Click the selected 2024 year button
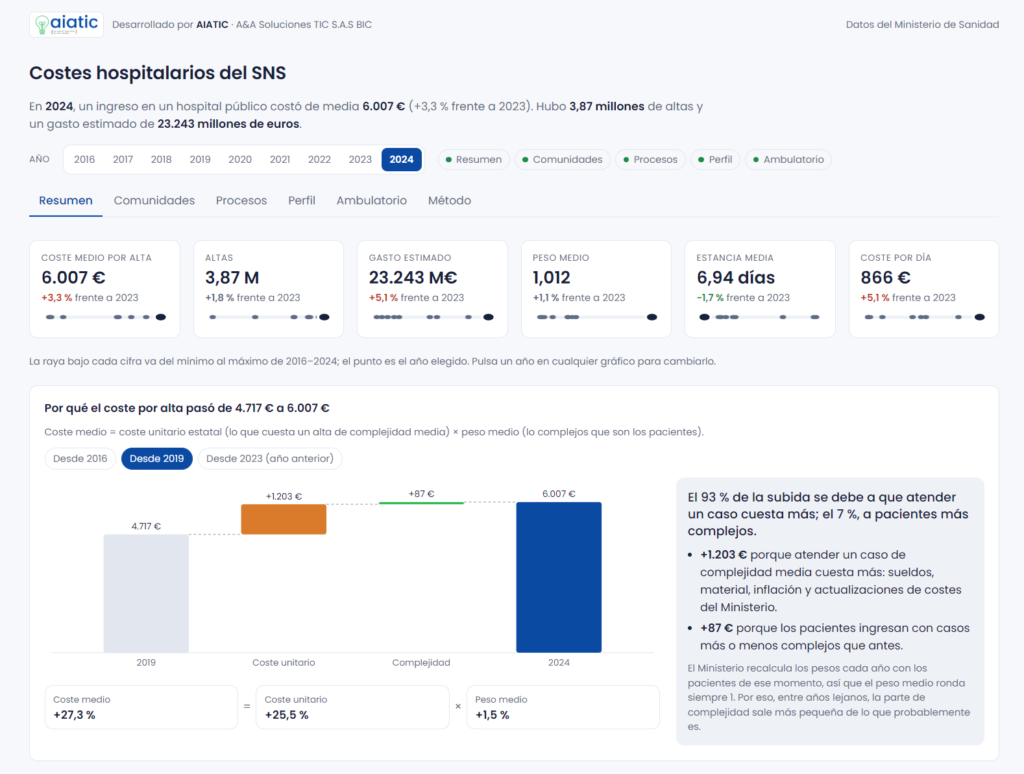 tap(402, 159)
